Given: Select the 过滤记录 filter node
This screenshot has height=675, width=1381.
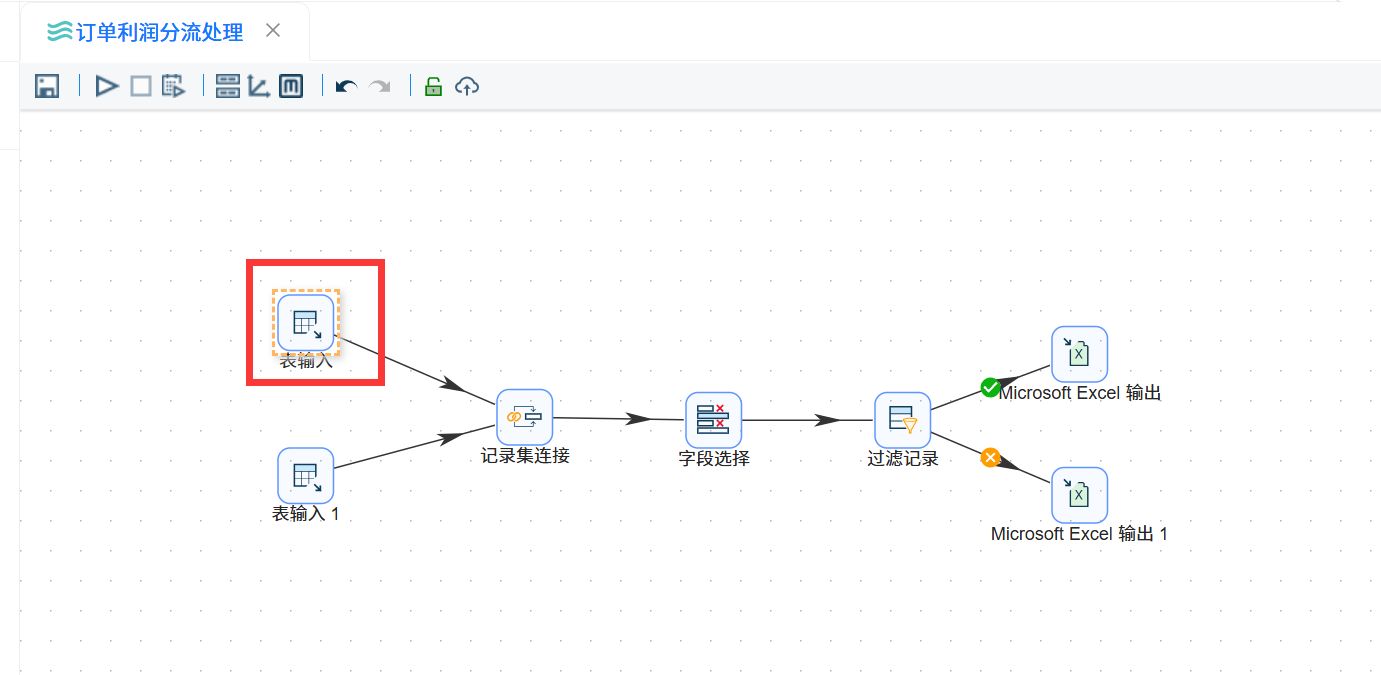Looking at the screenshot, I should (903, 420).
